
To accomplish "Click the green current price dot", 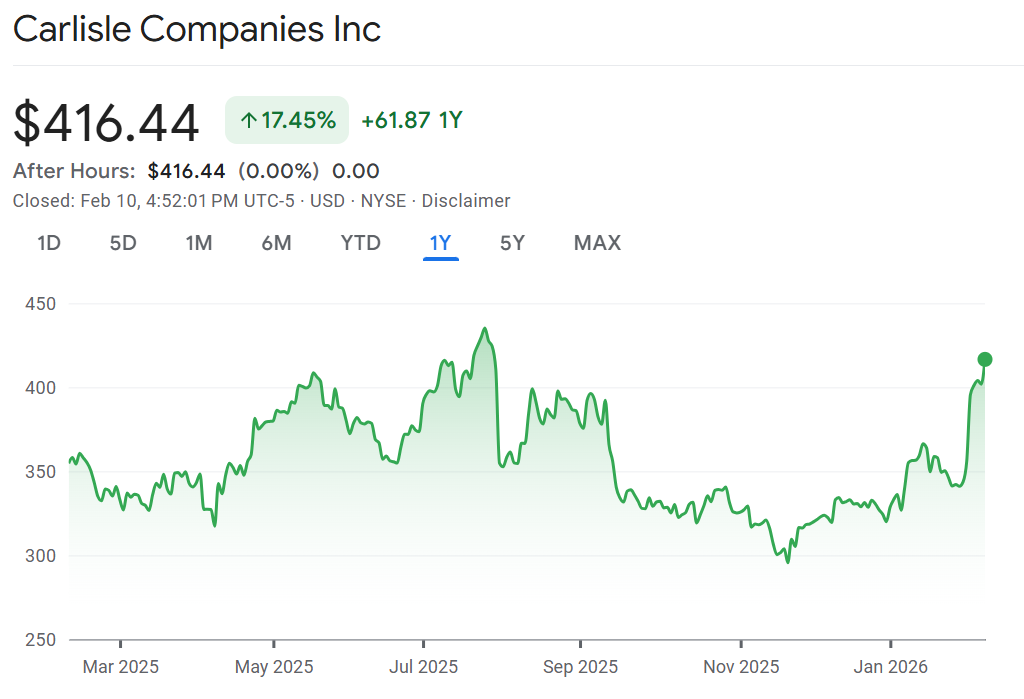I will (x=985, y=360).
